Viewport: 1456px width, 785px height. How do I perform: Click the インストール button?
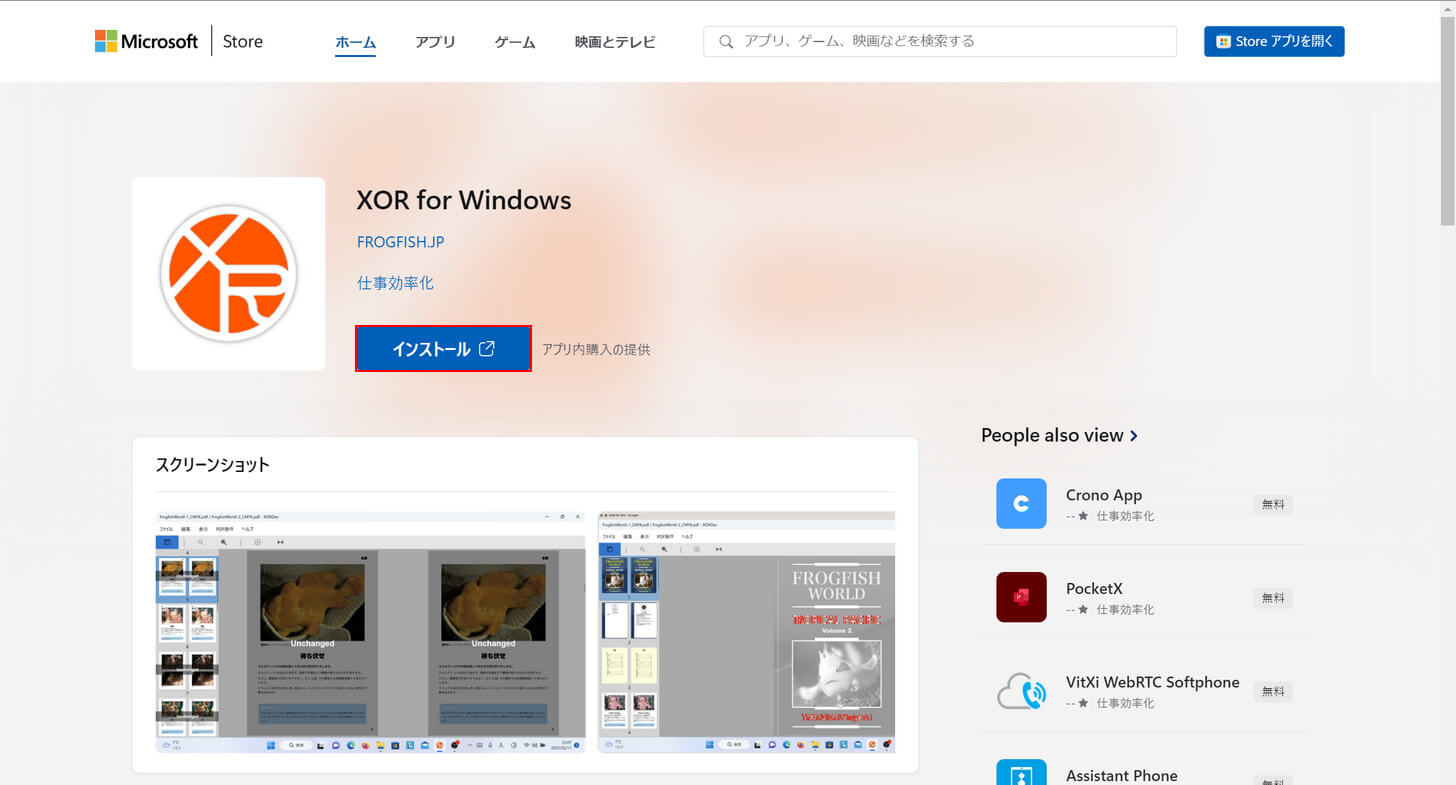[x=443, y=349]
